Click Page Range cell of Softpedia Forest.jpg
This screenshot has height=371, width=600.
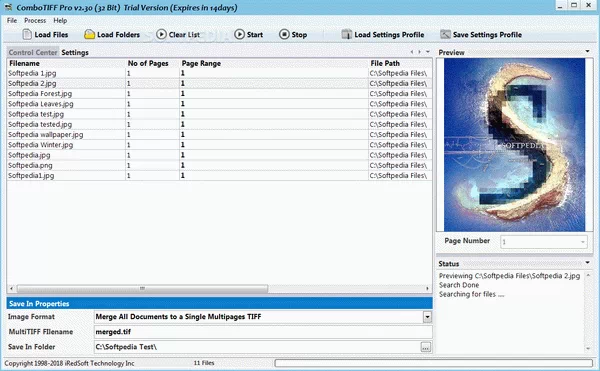point(274,94)
